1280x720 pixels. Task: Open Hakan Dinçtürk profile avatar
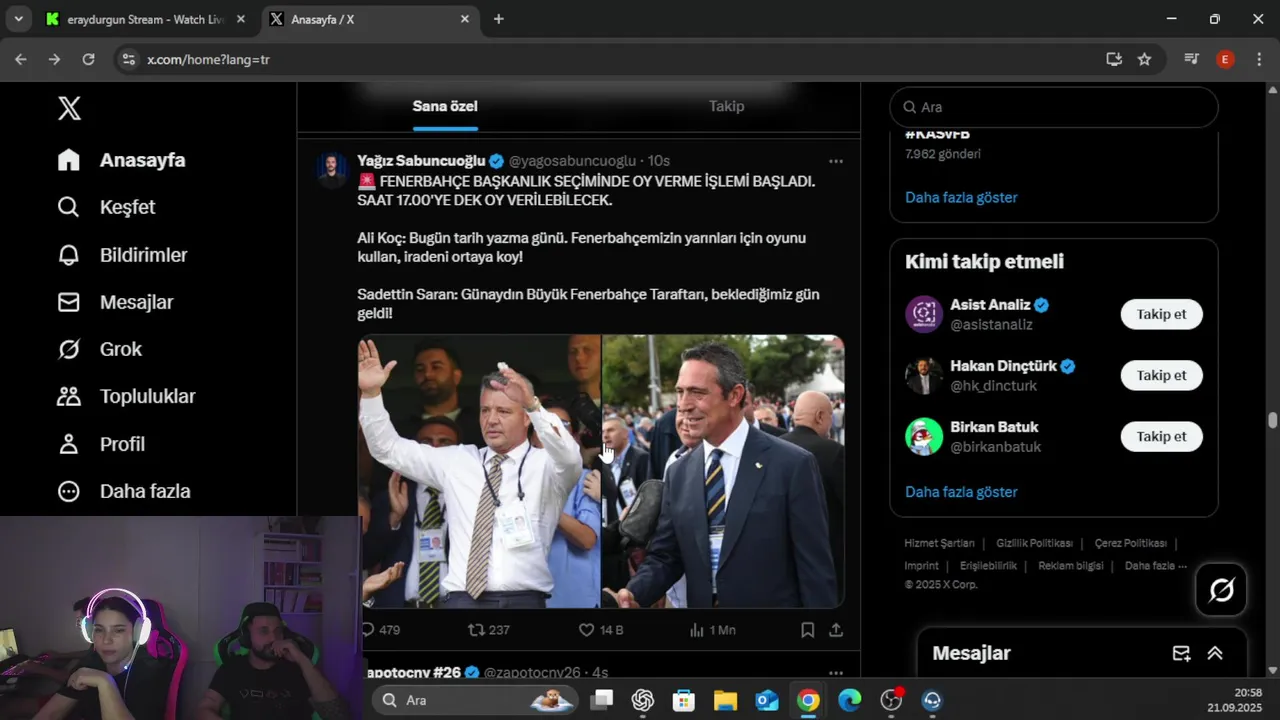pos(924,376)
